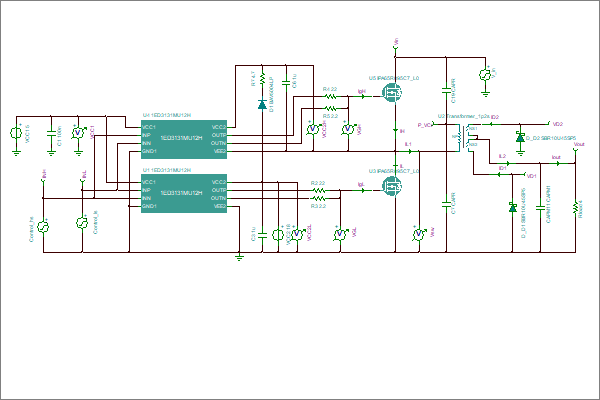The image size is (600, 400).
Task: Click the IgL current arrow
Action: click(362, 190)
